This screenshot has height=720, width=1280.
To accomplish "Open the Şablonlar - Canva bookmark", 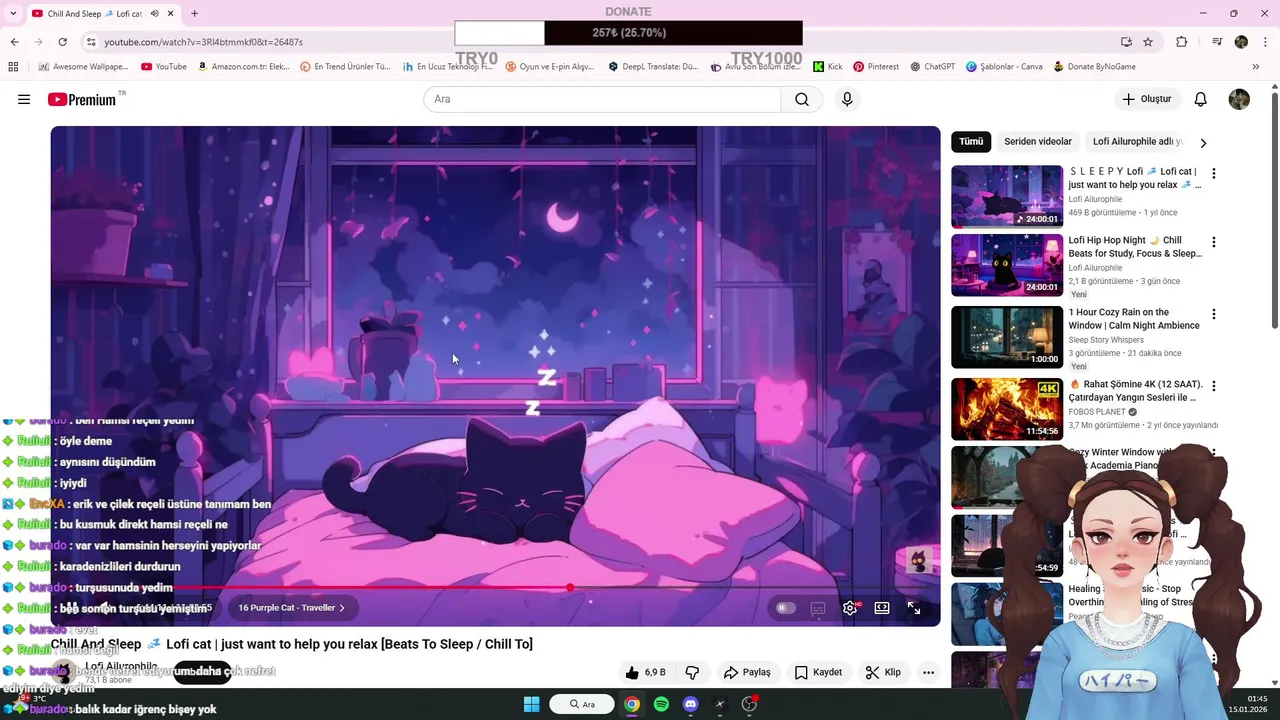I will 1004,67.
